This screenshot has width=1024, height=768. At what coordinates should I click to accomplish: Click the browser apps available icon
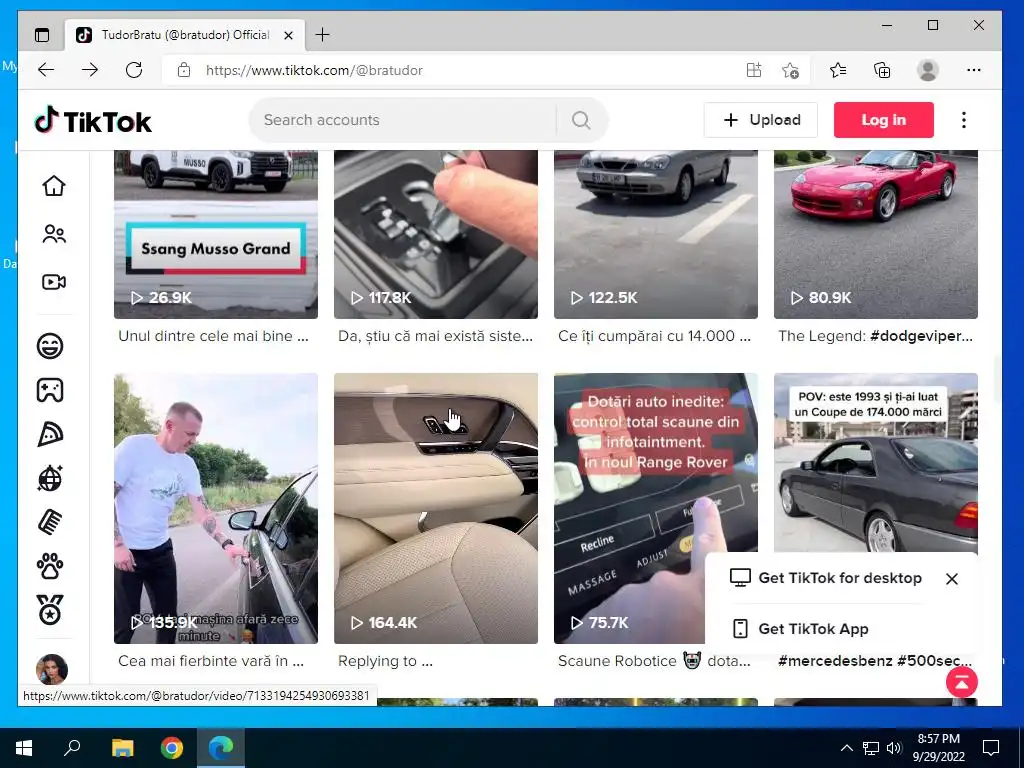point(754,70)
